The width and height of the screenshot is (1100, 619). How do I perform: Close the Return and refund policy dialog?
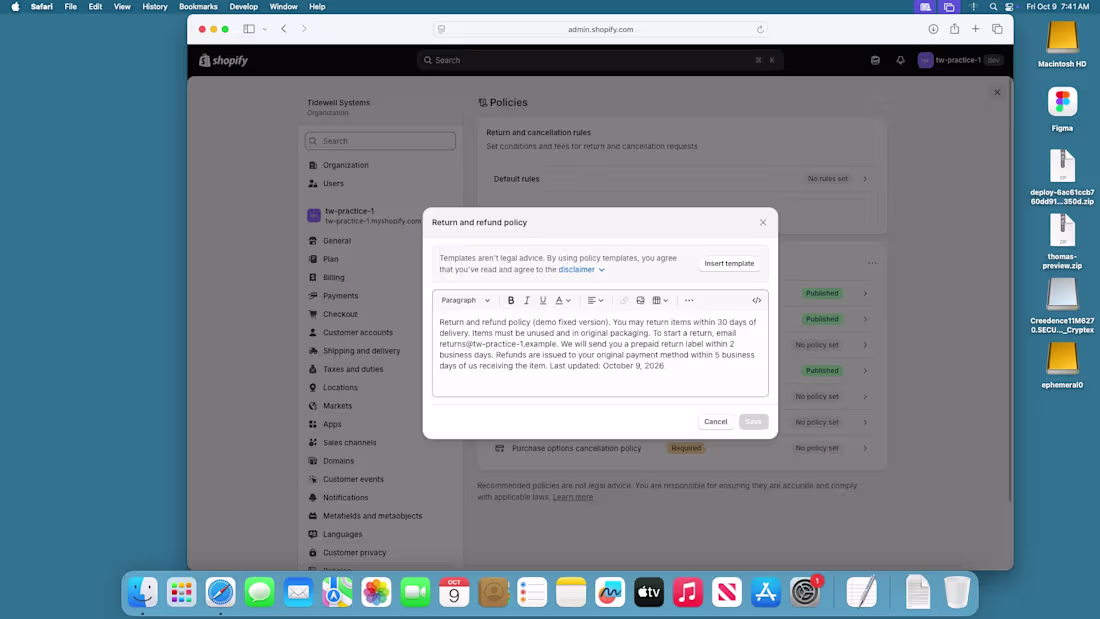763,222
